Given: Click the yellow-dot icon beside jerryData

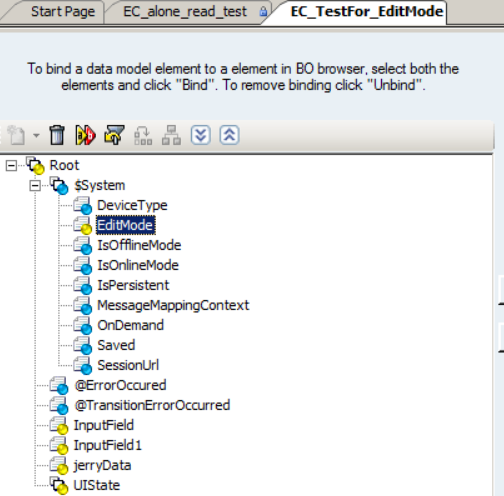Looking at the screenshot, I should 59,466.
